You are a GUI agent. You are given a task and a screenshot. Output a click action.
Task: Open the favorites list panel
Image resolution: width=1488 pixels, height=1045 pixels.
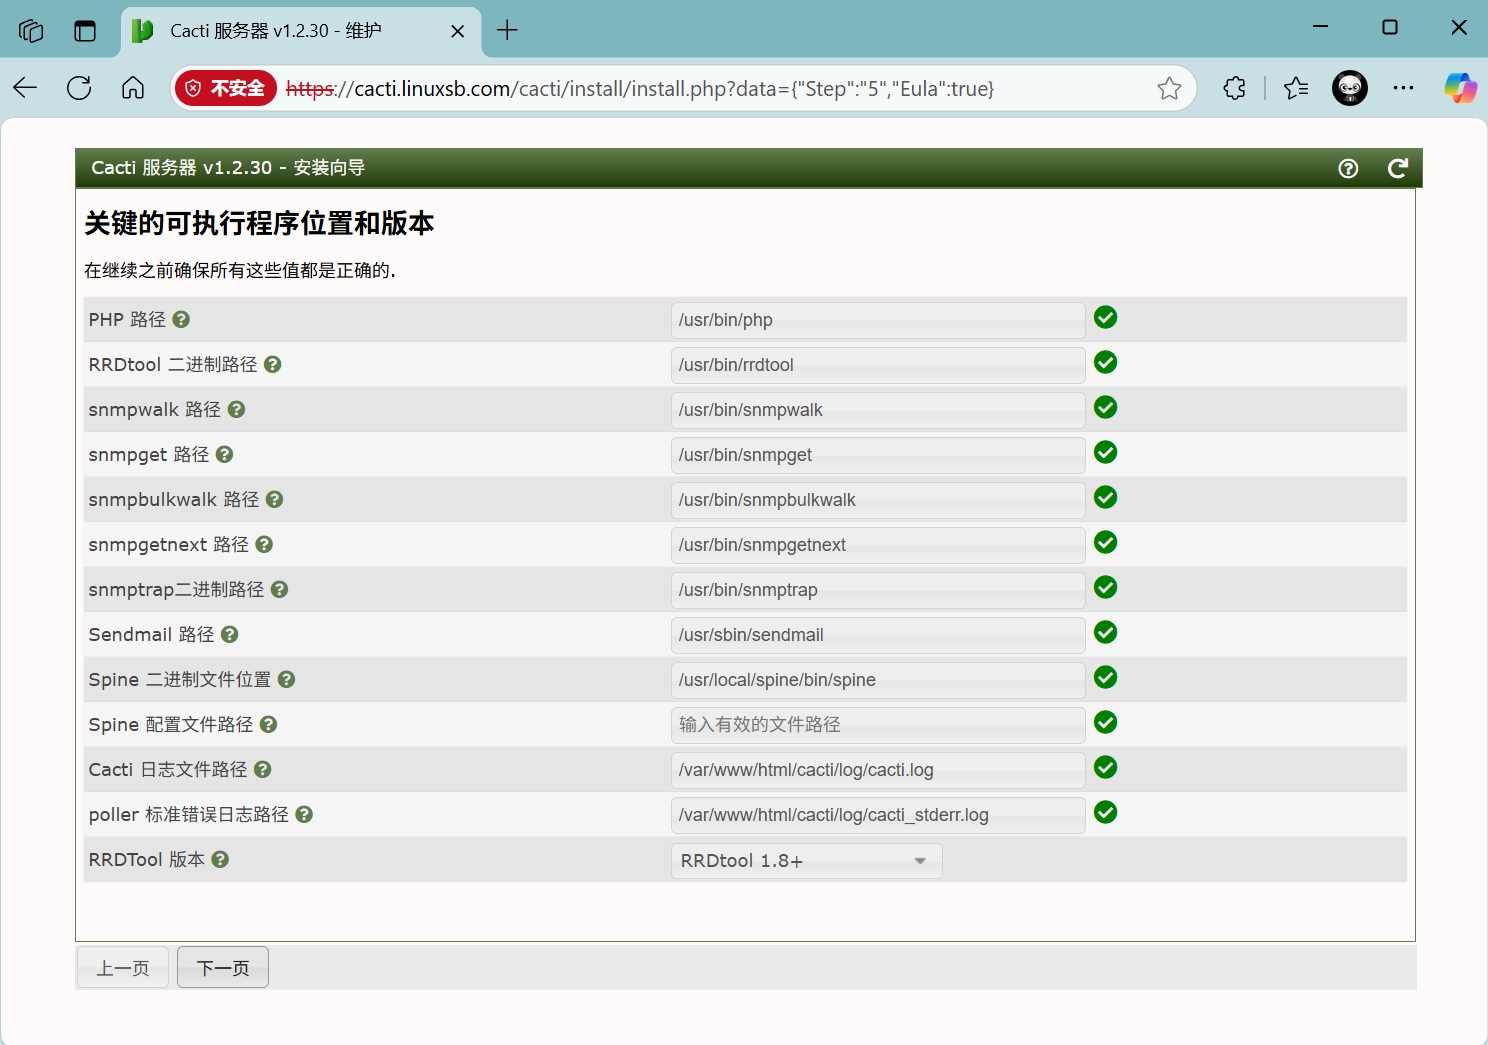(1296, 88)
